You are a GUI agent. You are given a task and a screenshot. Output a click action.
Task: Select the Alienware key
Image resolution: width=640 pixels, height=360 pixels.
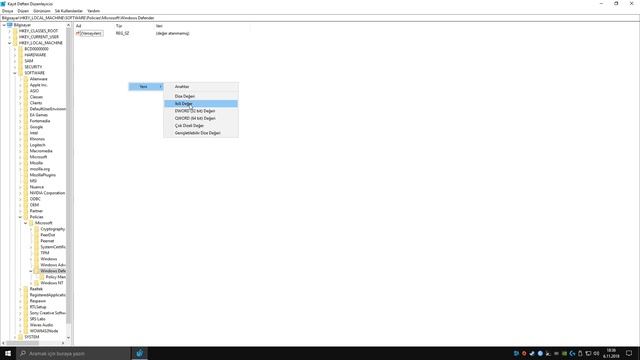pyautogui.click(x=38, y=79)
